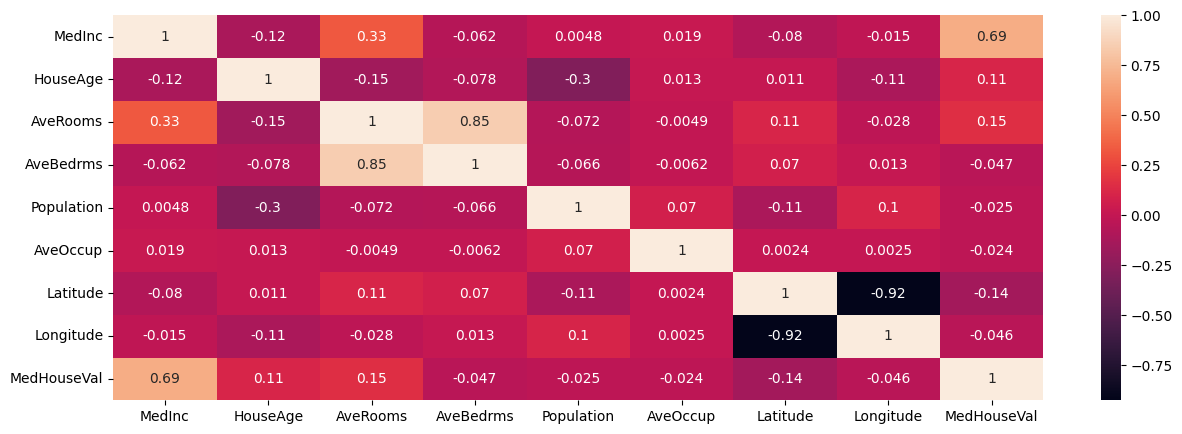Select the 0.85 cell in the AveRooms row
This screenshot has width=1182, height=434.
click(475, 122)
